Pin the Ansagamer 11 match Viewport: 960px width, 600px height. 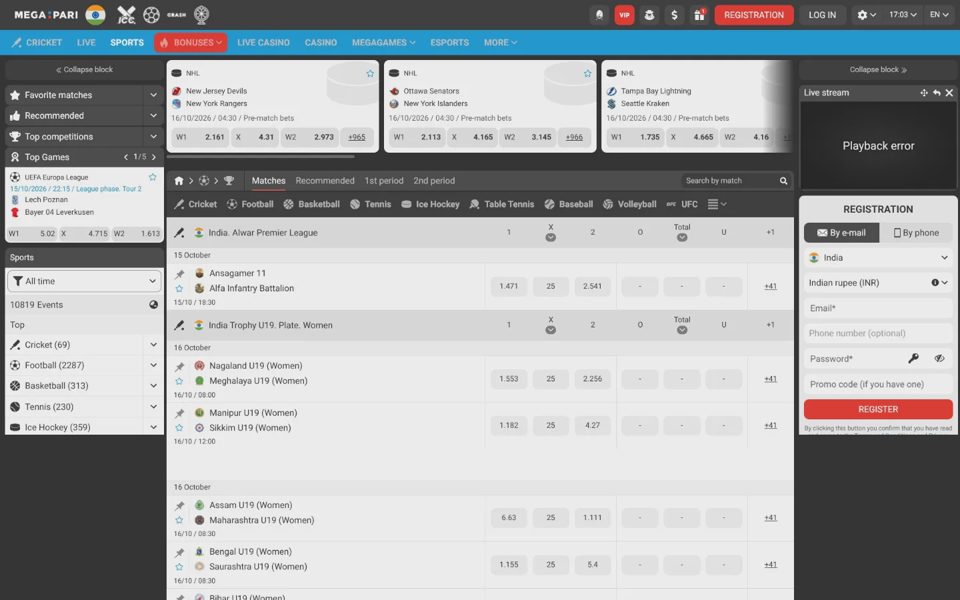[179, 274]
